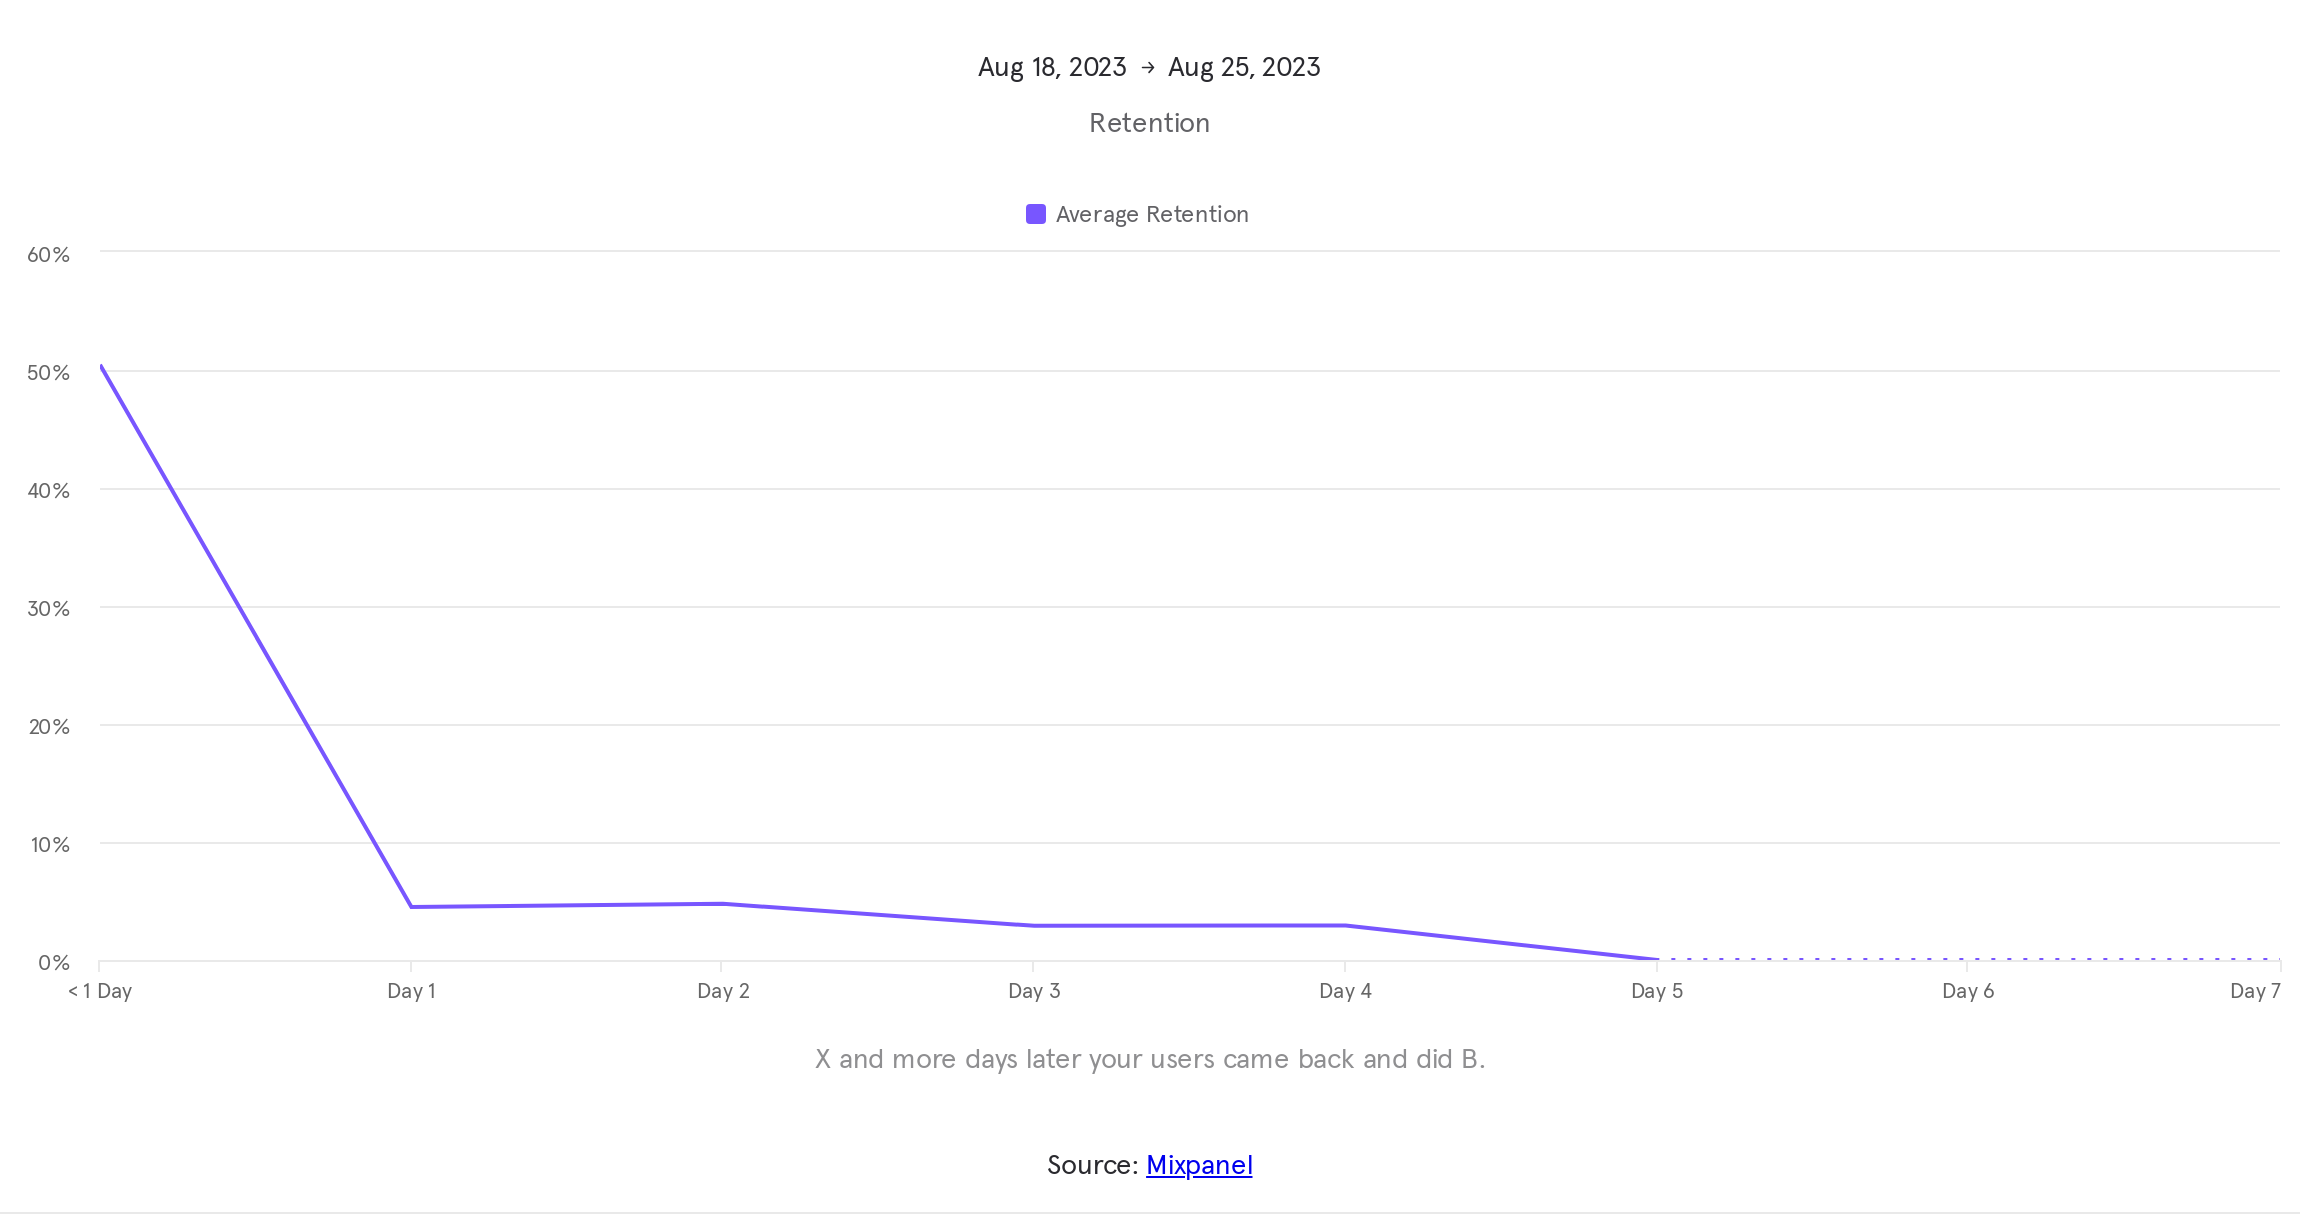This screenshot has height=1214, width=2300.
Task: Click the 'X and more days later' caption
Action: [x=1150, y=1059]
